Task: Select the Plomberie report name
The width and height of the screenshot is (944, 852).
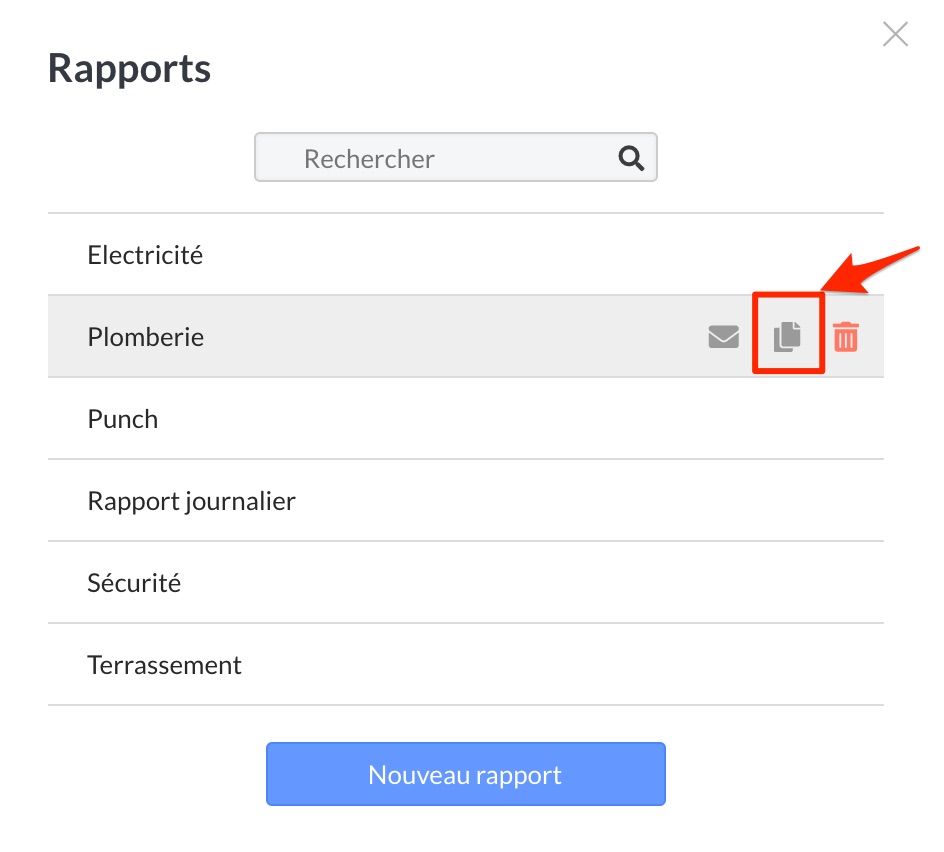Action: pyautogui.click(x=146, y=337)
